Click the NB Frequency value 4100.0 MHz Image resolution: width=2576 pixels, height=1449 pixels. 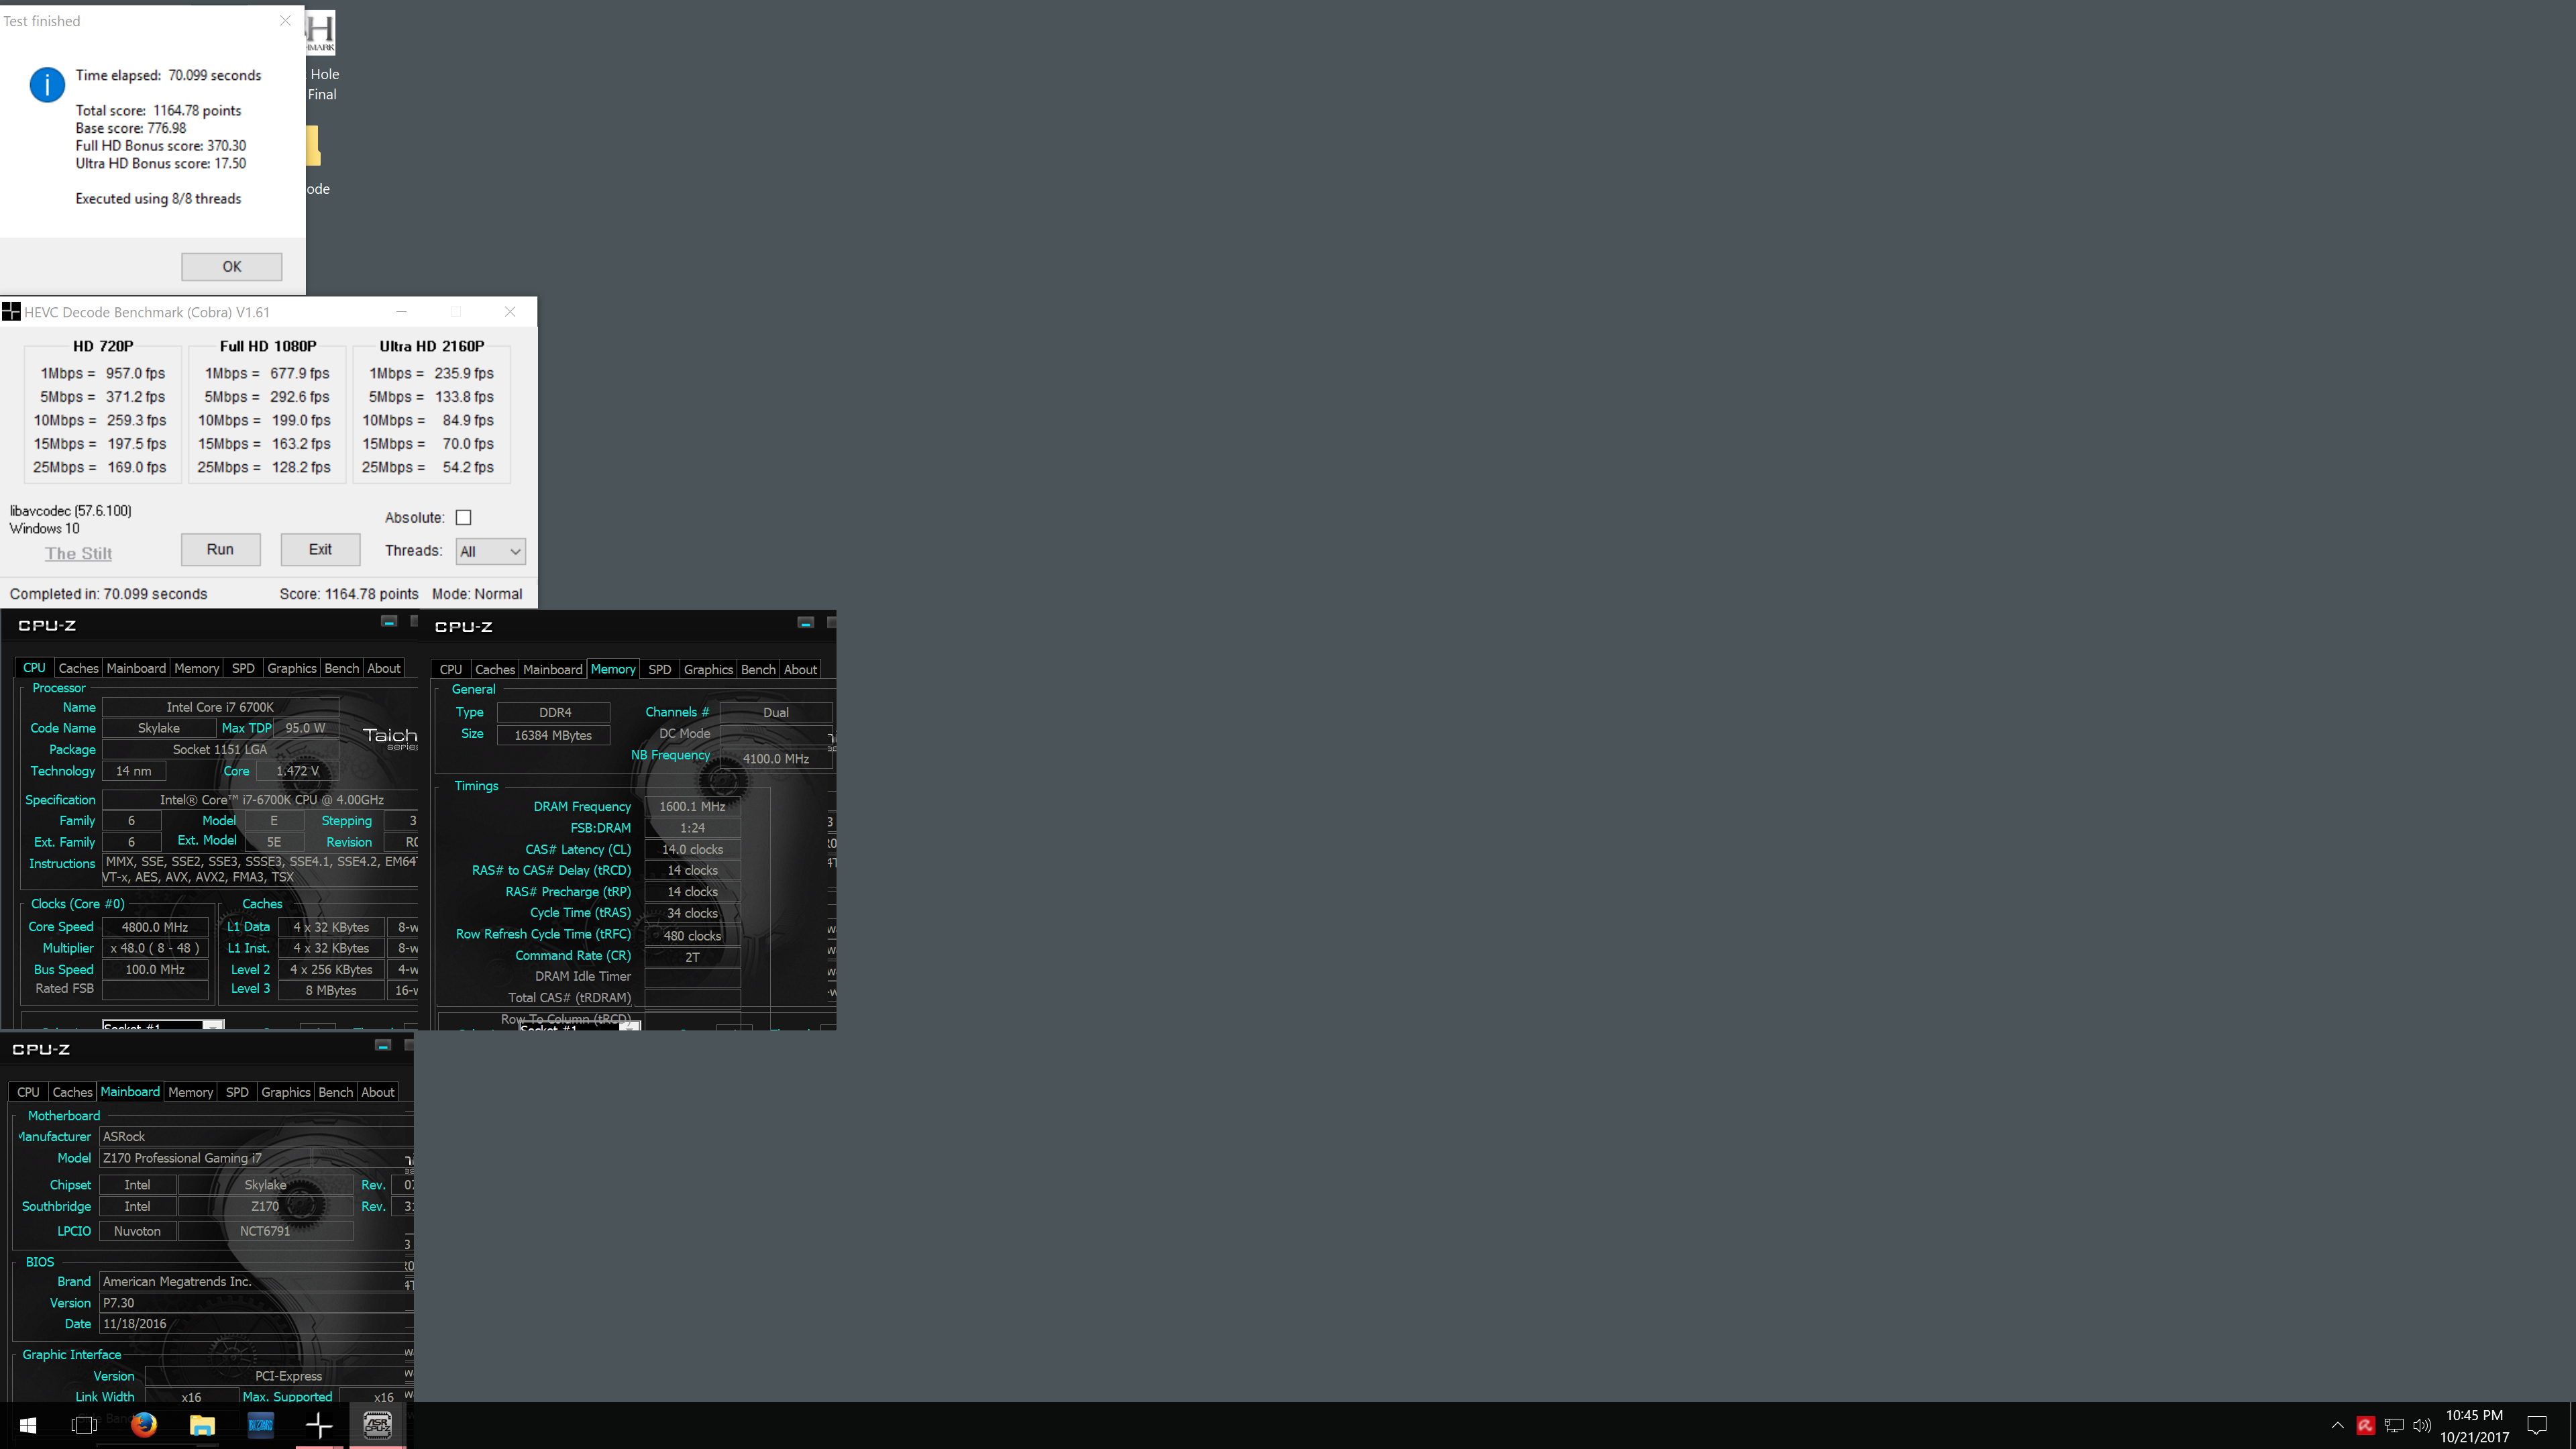776,758
